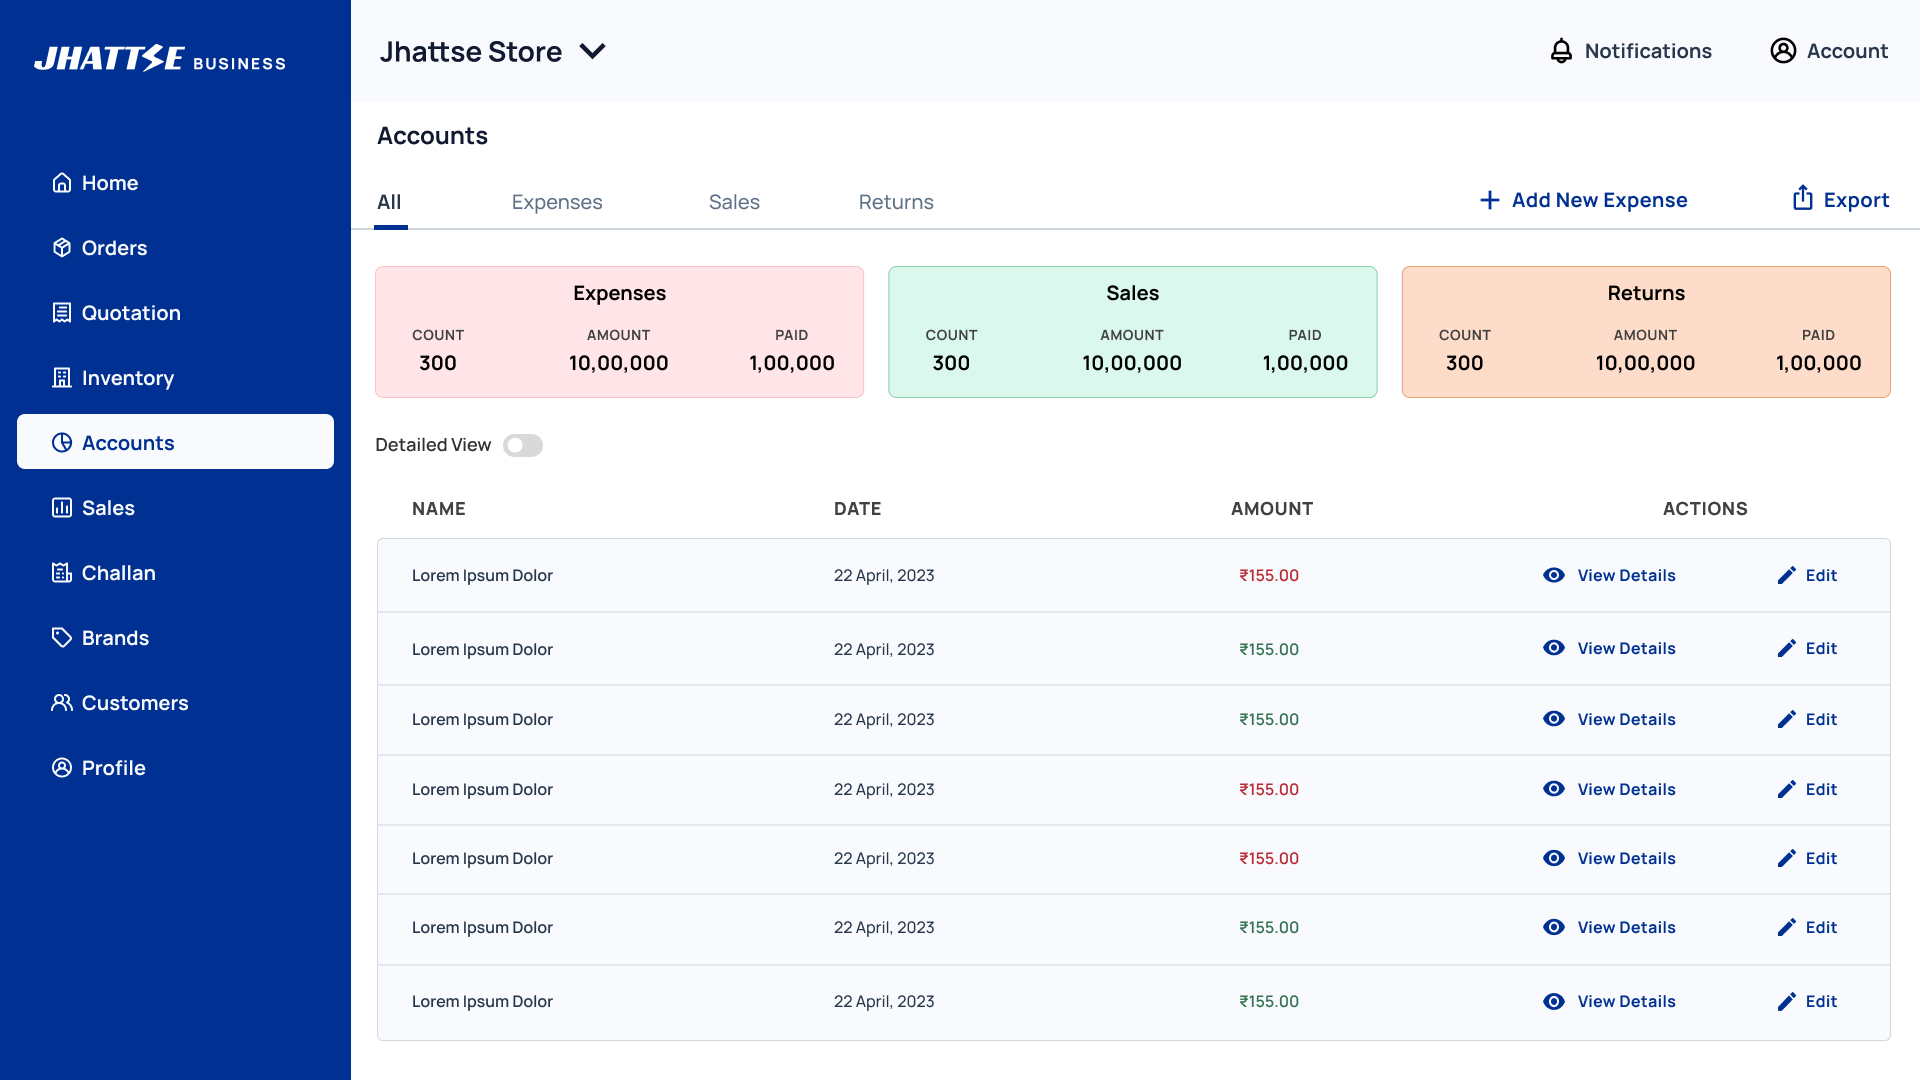This screenshot has height=1080, width=1920.
Task: Select the Inventory building icon
Action: point(62,378)
